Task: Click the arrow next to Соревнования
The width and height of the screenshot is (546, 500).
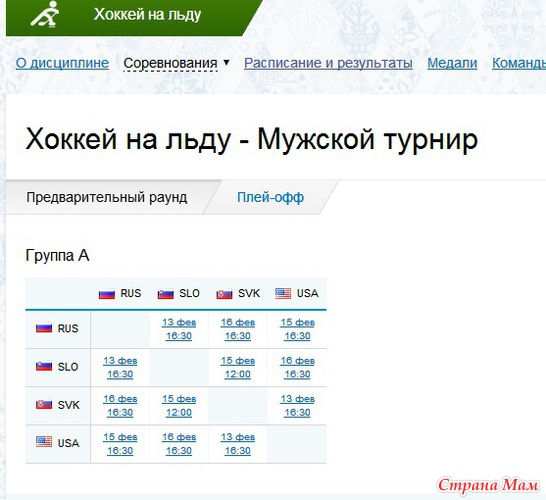Action: click(226, 62)
